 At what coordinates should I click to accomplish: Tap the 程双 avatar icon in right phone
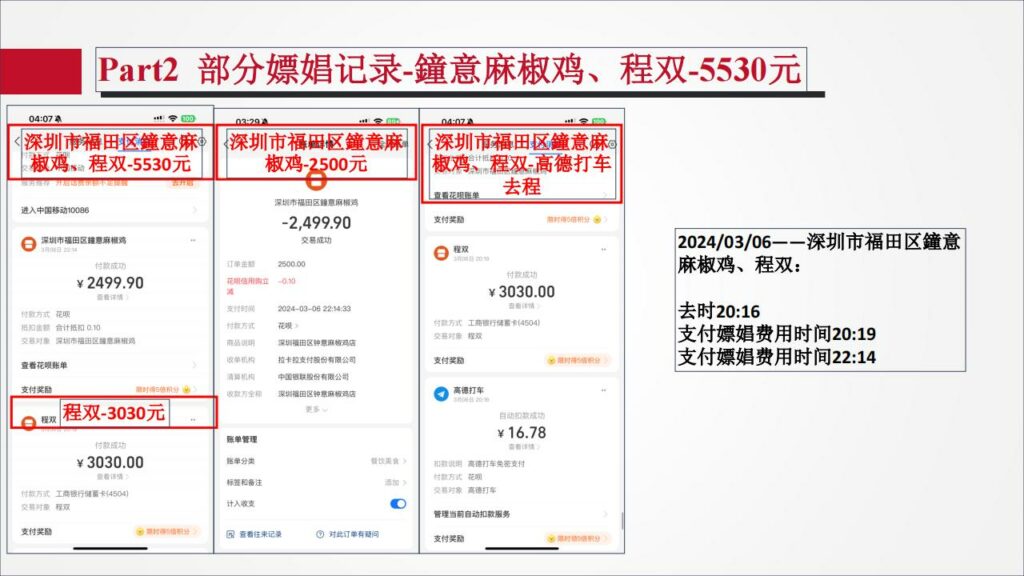(x=441, y=253)
